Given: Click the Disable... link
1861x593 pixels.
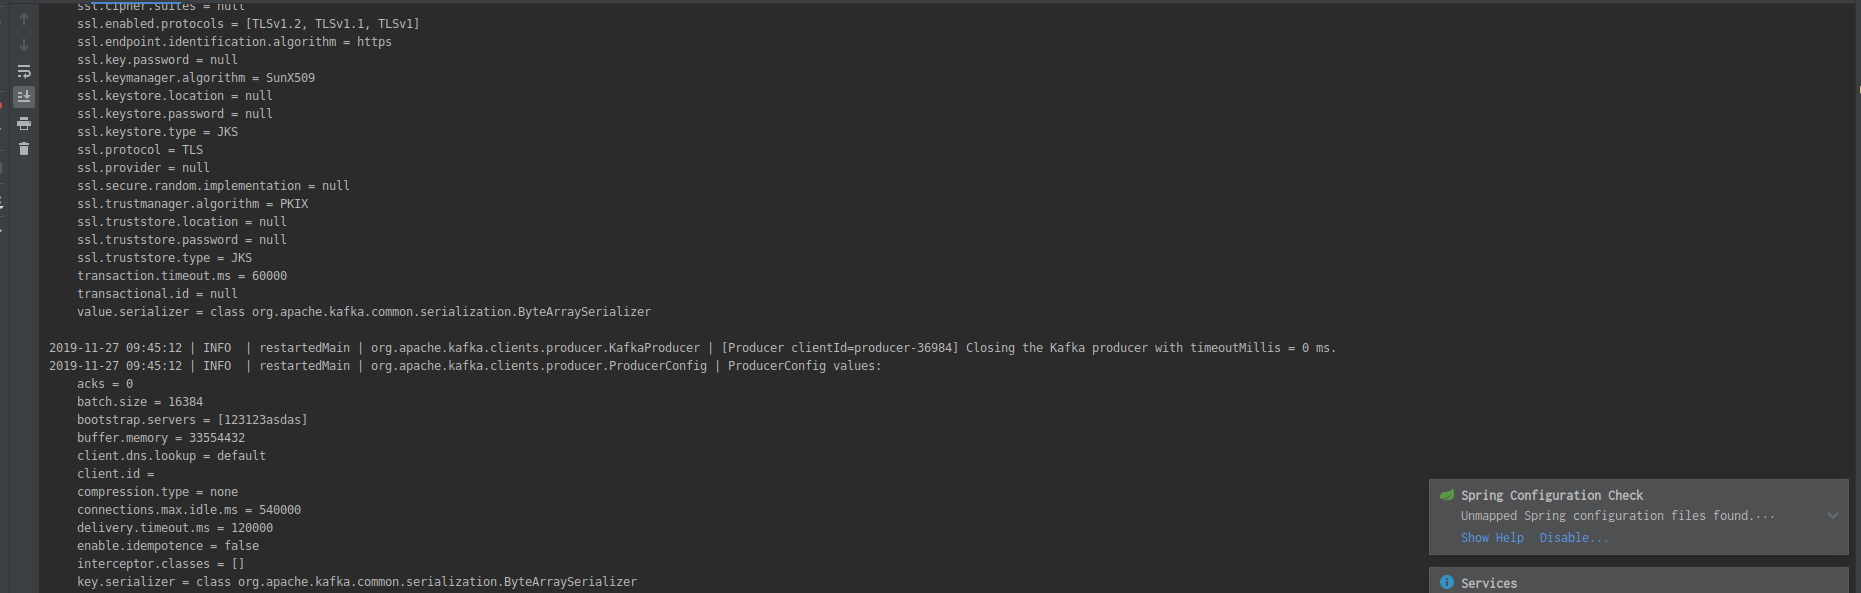Looking at the screenshot, I should [1573, 537].
